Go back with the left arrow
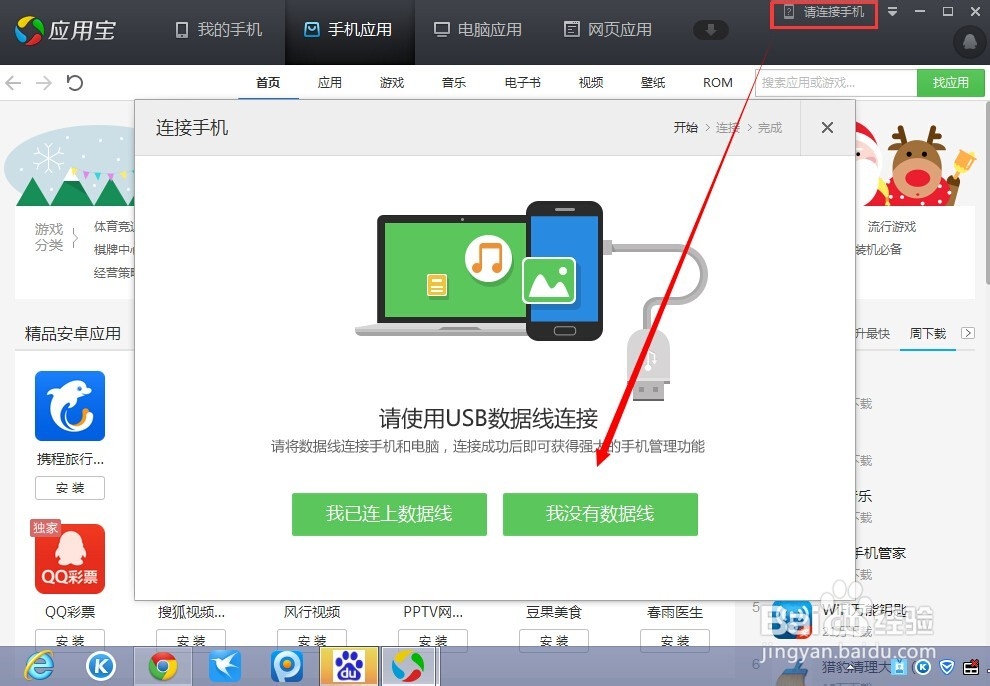This screenshot has width=990, height=686. [x=13, y=83]
